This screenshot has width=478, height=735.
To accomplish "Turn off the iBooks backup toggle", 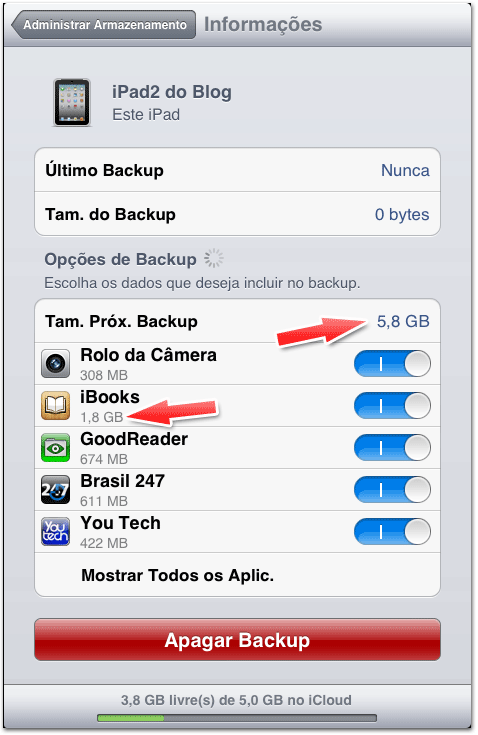I will click(x=392, y=405).
